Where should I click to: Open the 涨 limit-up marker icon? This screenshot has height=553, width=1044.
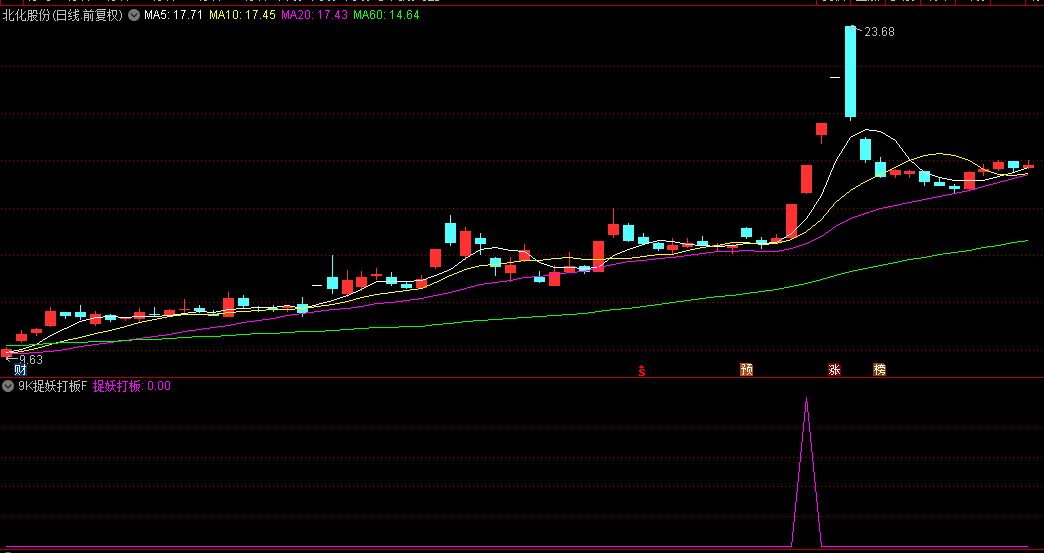834,370
